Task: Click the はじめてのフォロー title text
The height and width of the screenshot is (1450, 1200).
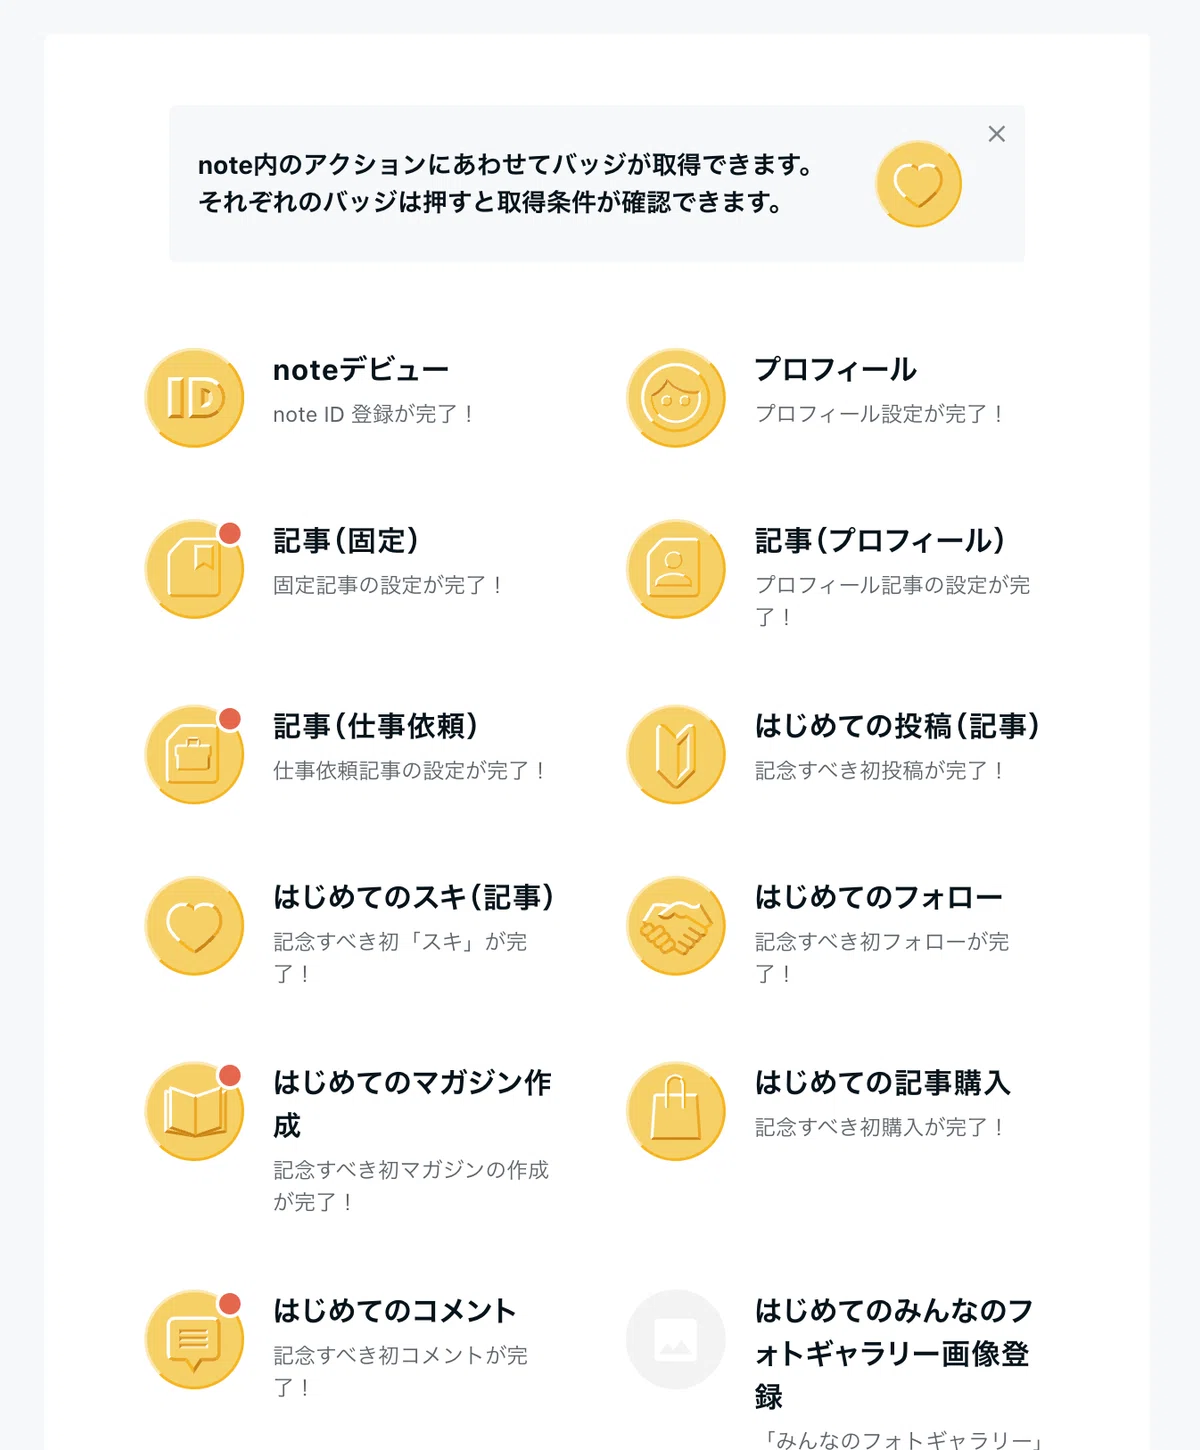Action: point(879,897)
